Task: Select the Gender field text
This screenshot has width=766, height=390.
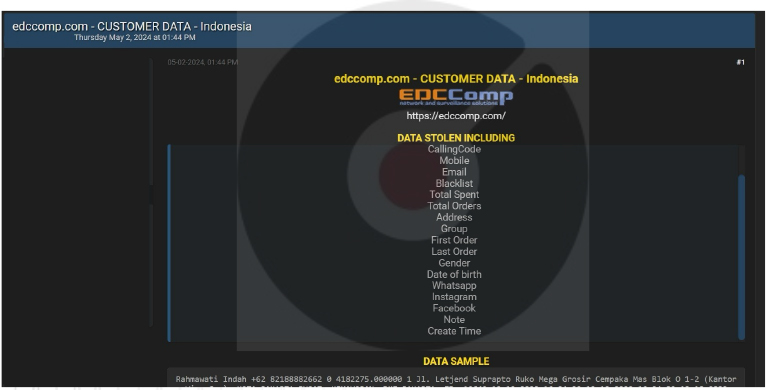Action: 454,263
